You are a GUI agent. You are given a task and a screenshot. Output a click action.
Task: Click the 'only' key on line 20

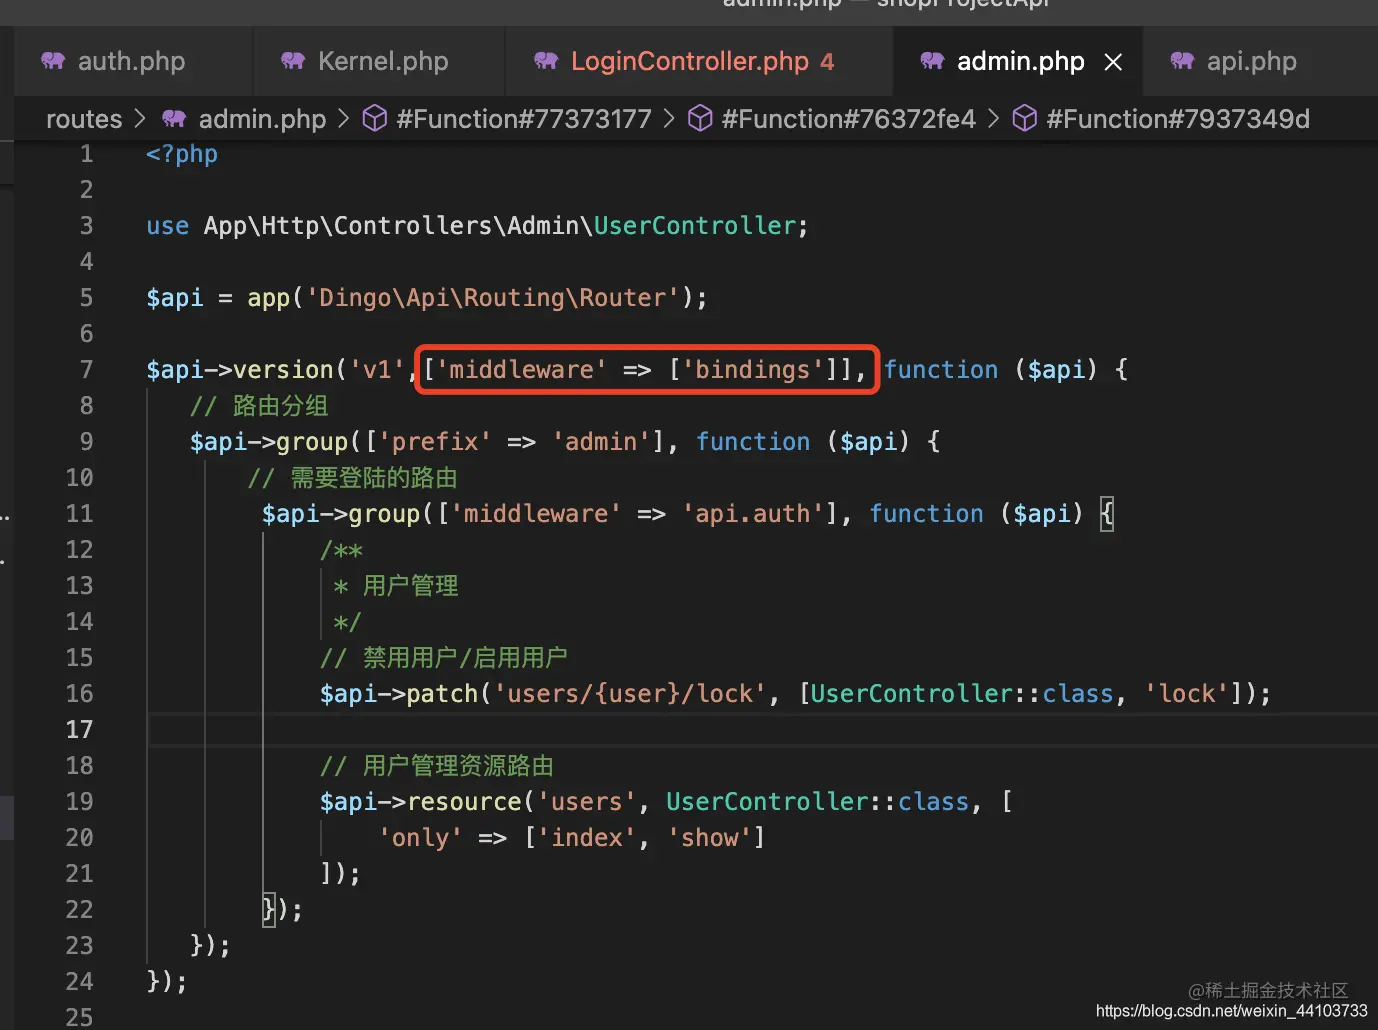click(x=420, y=838)
